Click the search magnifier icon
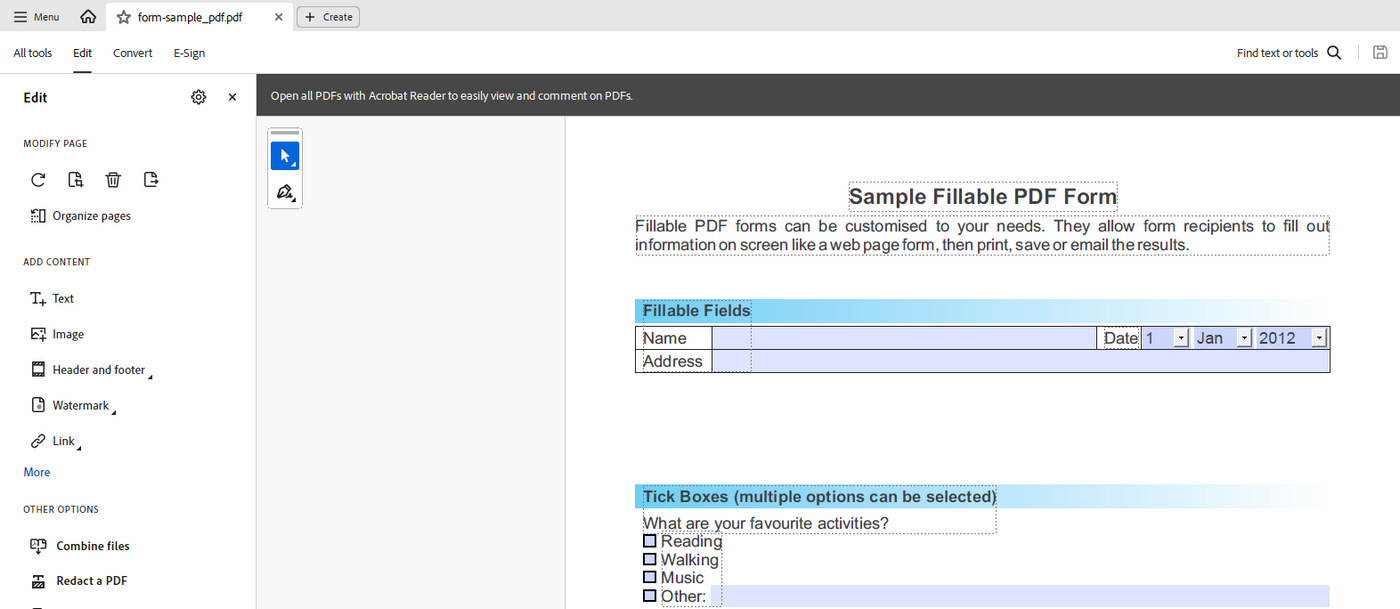 coord(1334,53)
